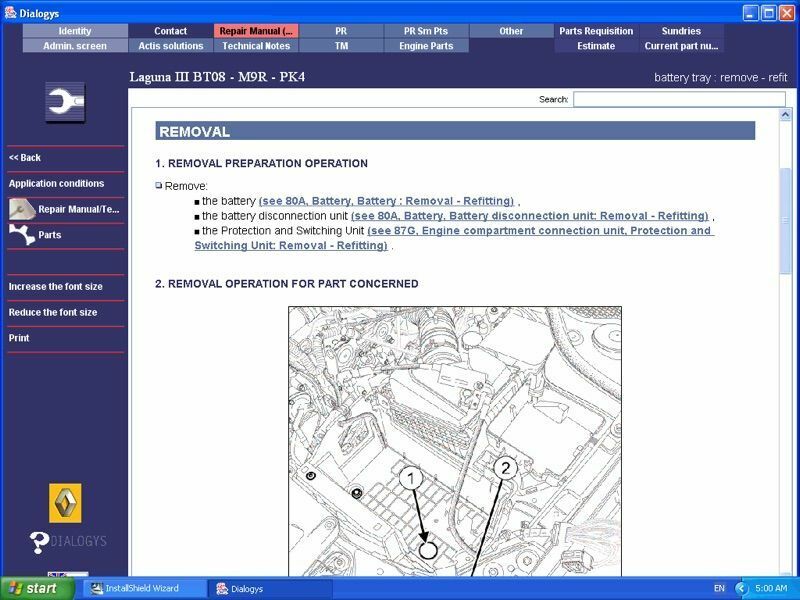Open Repair Manual/Te... in the sidebar
The image size is (800, 600).
(79, 209)
